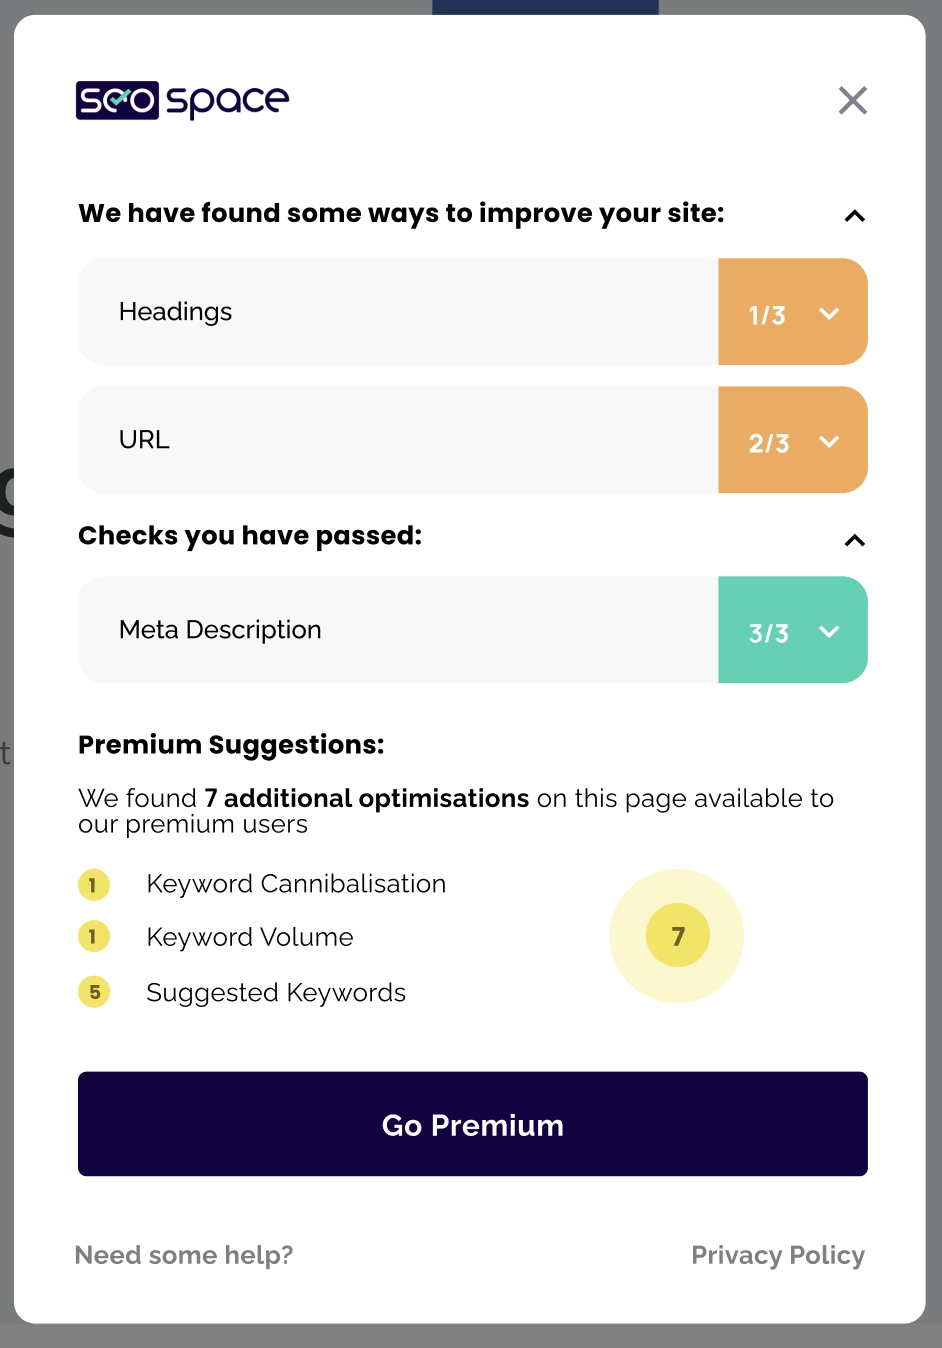Collapse the improvements section chevron
The width and height of the screenshot is (942, 1348).
[x=854, y=215]
